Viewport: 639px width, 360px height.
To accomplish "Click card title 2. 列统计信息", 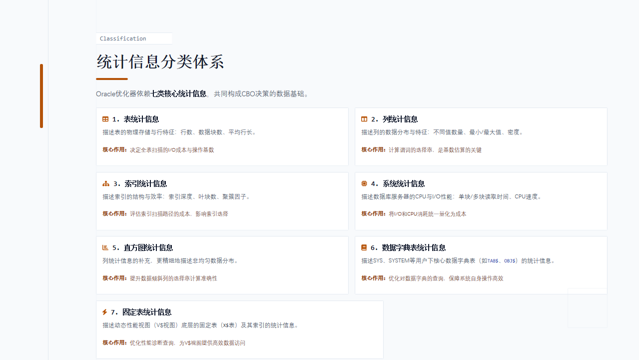I will click(x=394, y=119).
